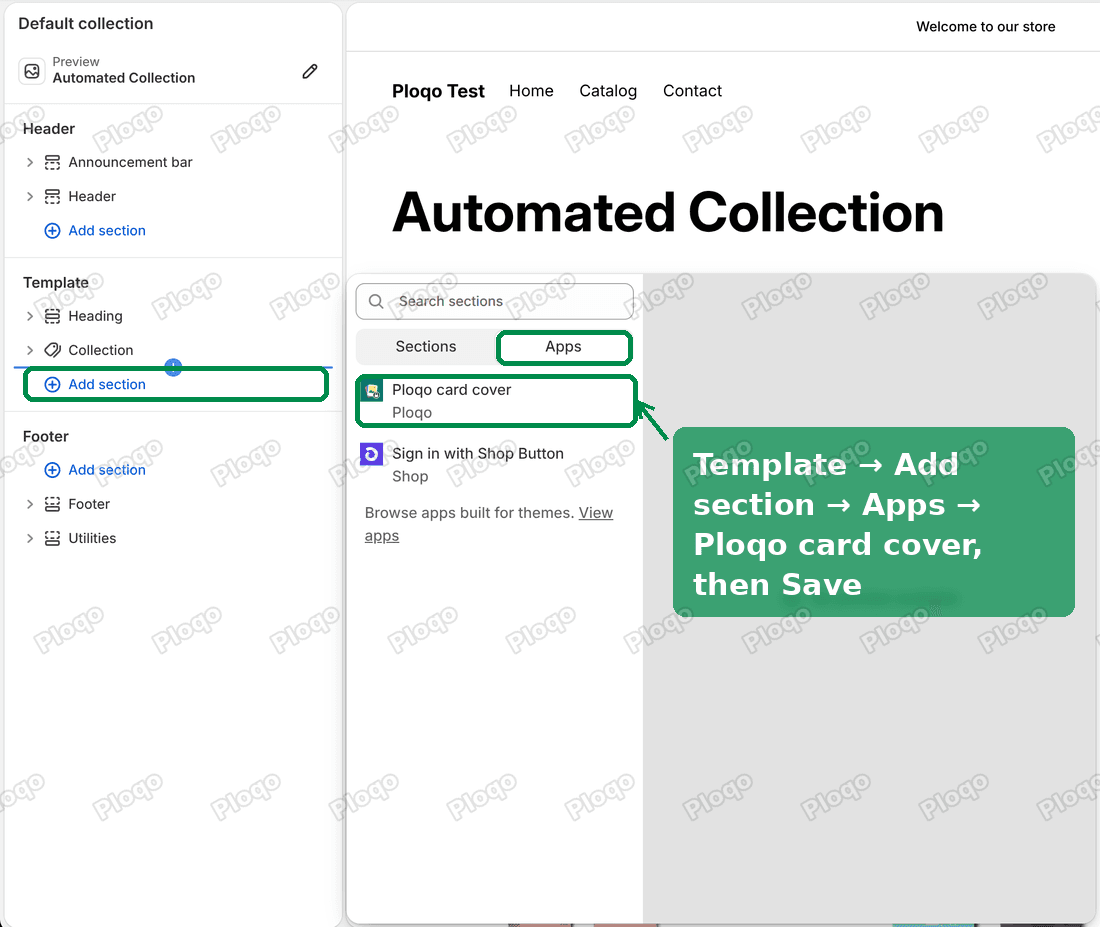Click the plus icon in Footer Add section

click(x=53, y=470)
